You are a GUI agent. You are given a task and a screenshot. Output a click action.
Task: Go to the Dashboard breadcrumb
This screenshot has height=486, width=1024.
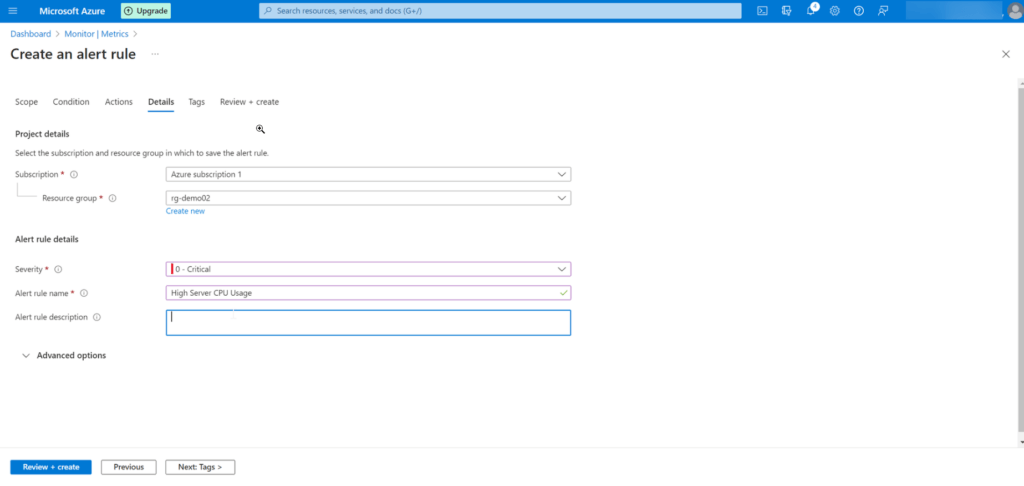point(31,33)
